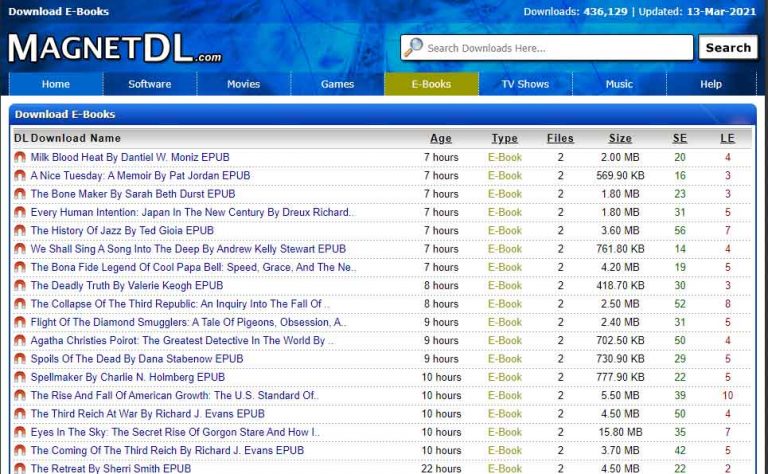Switch to the TV Shows tab

tap(525, 85)
